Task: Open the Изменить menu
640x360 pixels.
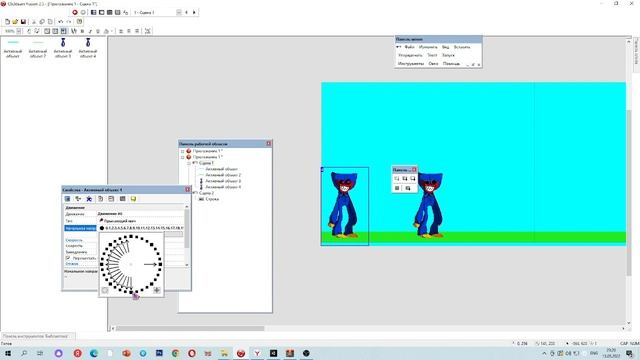Action: pyautogui.click(x=428, y=47)
